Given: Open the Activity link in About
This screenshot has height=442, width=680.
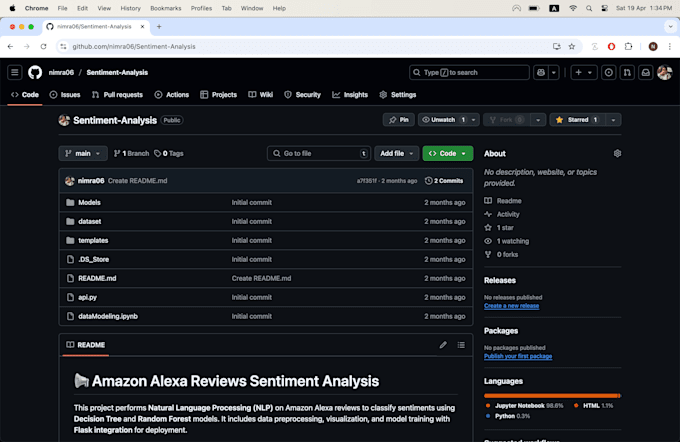Looking at the screenshot, I should pos(502,214).
